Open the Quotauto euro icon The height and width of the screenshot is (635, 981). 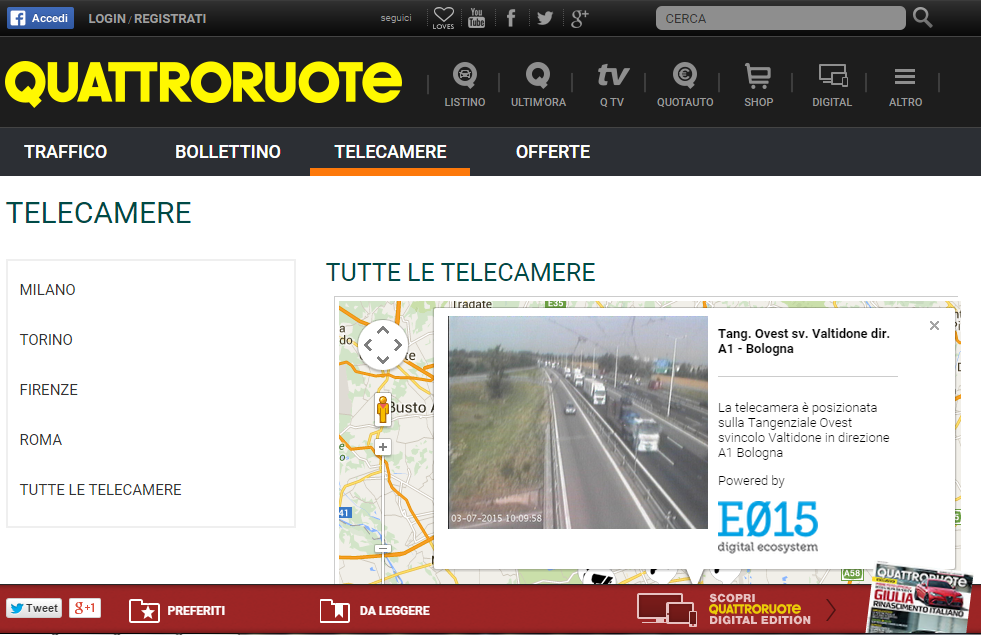(x=685, y=77)
